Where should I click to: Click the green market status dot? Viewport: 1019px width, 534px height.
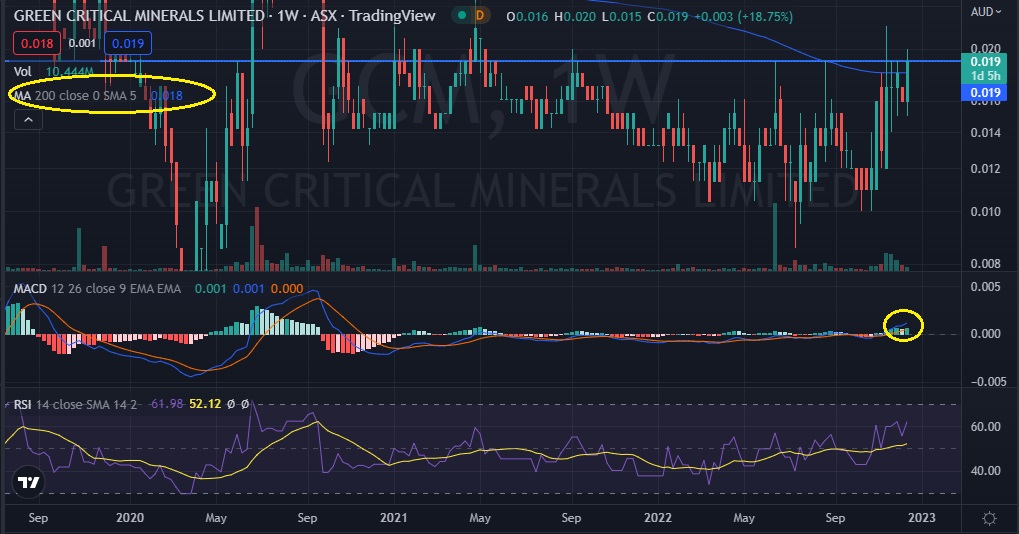point(461,16)
